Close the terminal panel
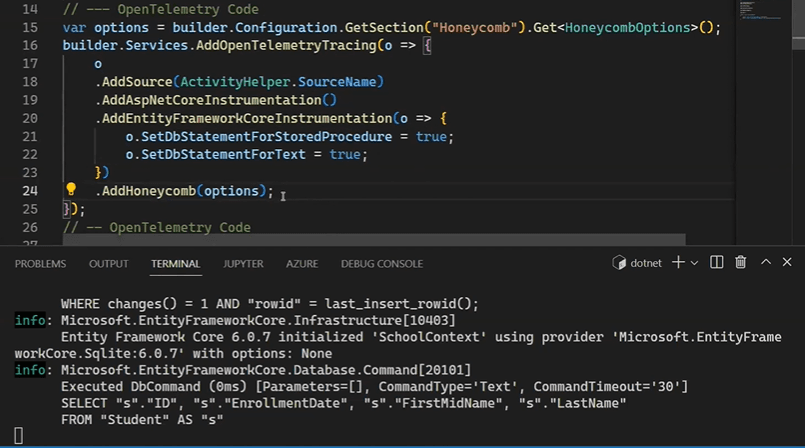The image size is (812, 448). coord(789,263)
